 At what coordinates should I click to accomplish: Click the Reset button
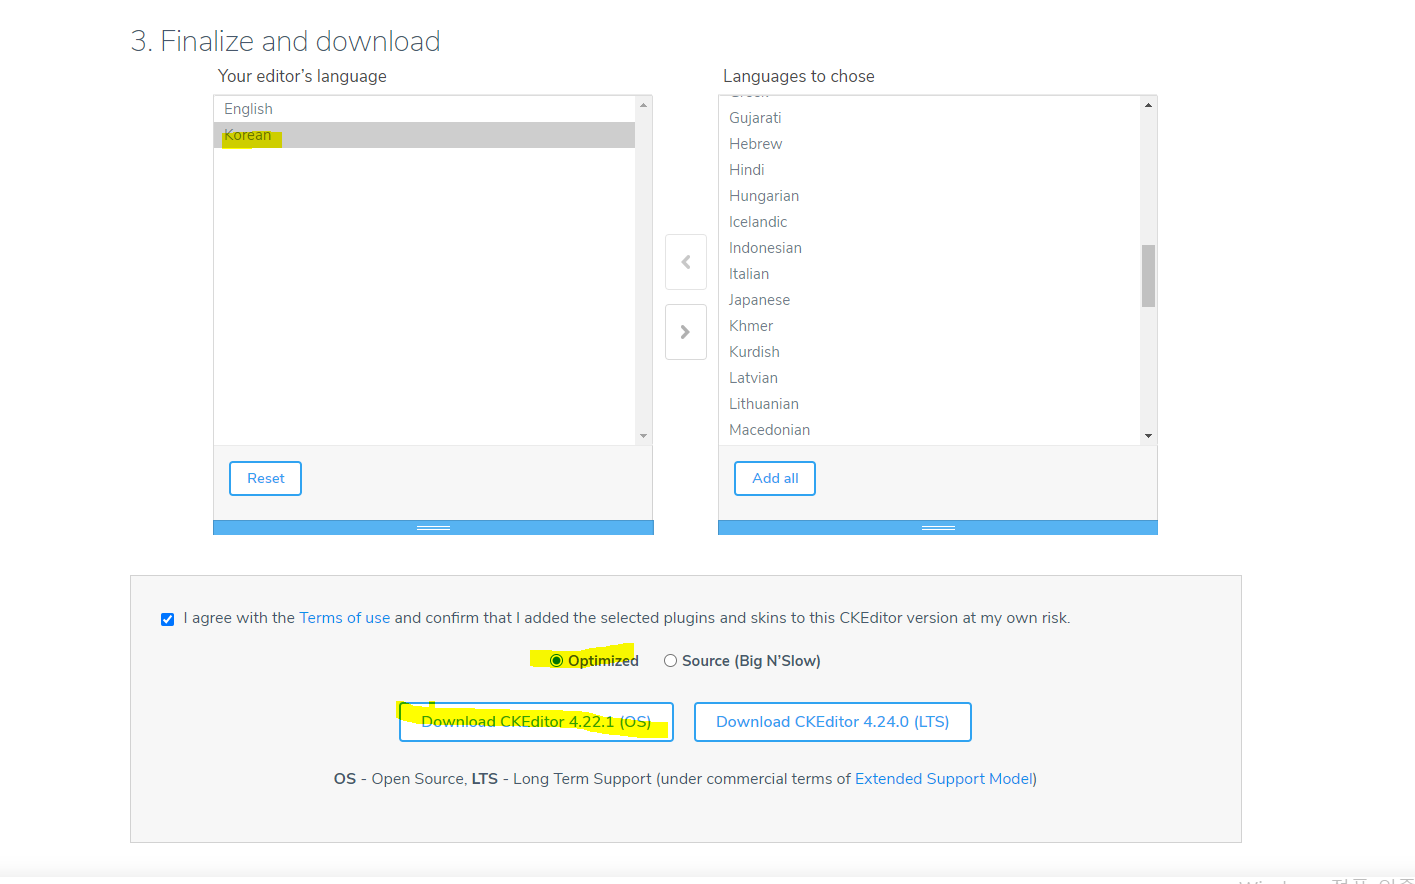(266, 478)
